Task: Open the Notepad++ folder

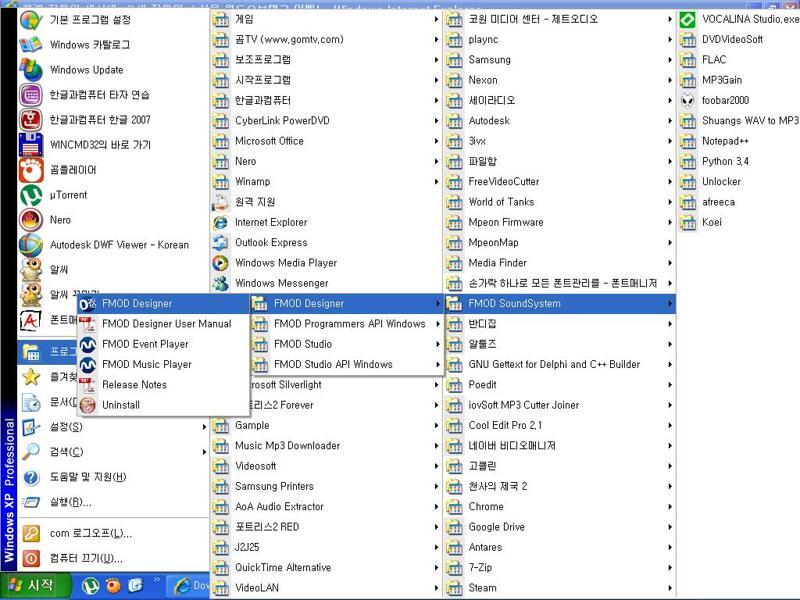Action: point(738,141)
